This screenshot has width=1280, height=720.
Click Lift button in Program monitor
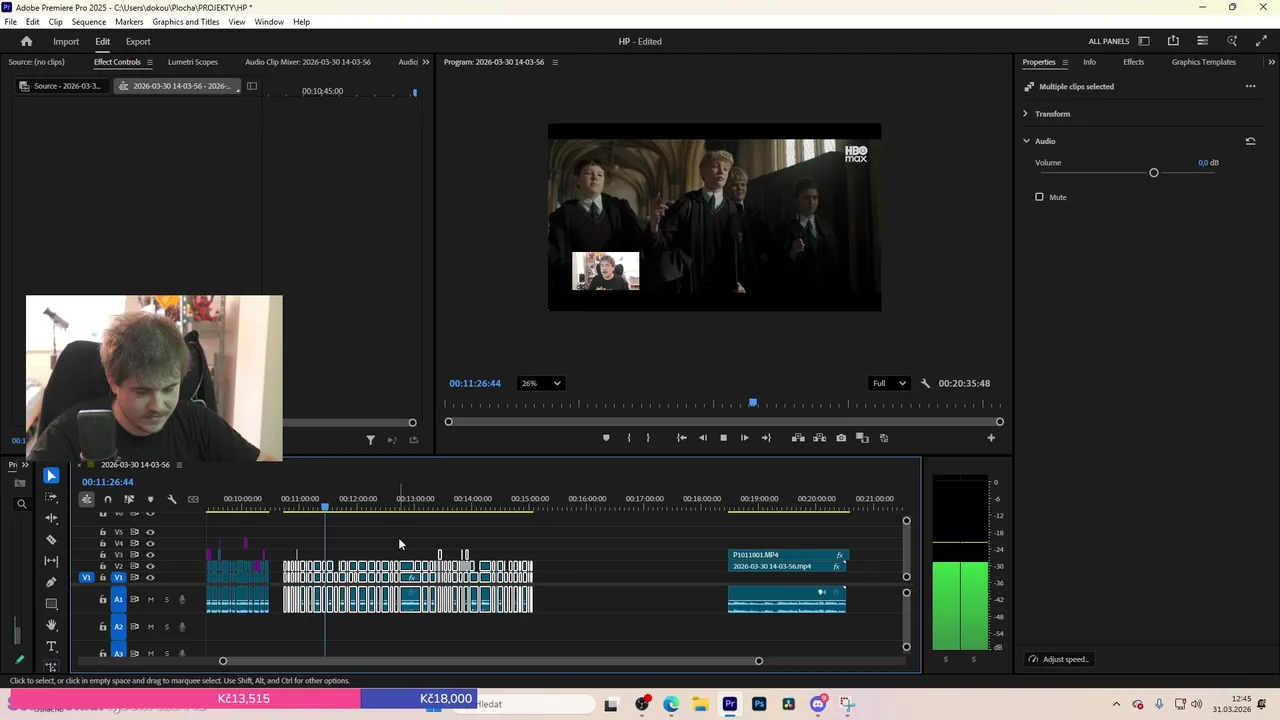point(798,438)
